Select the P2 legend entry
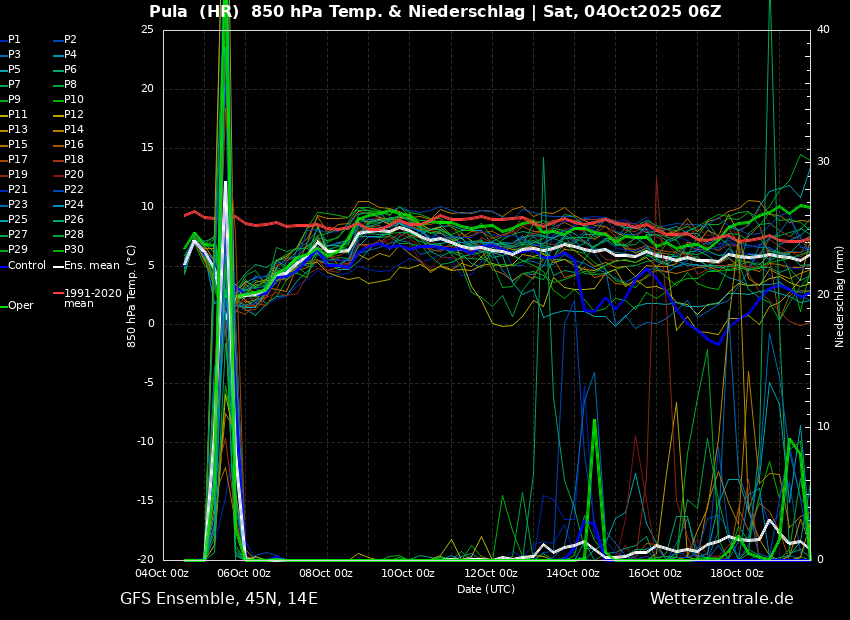This screenshot has width=850, height=620. tap(70, 40)
